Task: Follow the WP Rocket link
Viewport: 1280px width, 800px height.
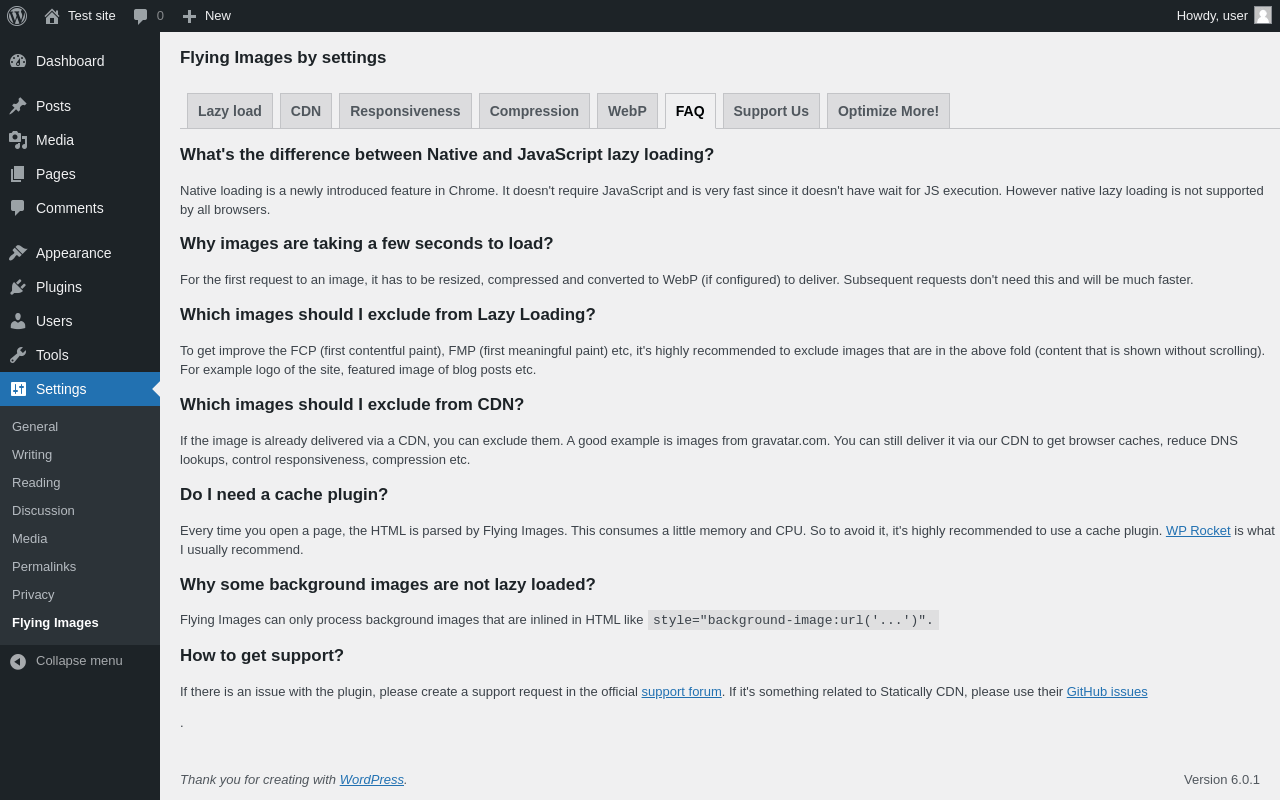Action: coord(1198,531)
